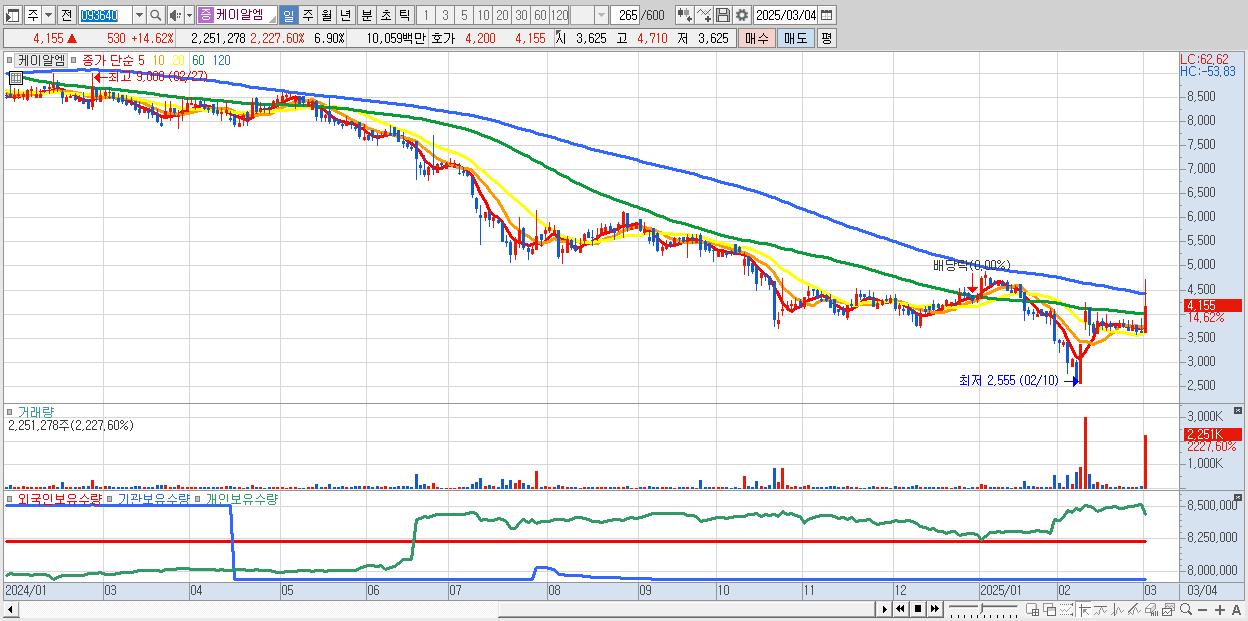Select interval 3 button
The image size is (1248, 621).
[445, 15]
